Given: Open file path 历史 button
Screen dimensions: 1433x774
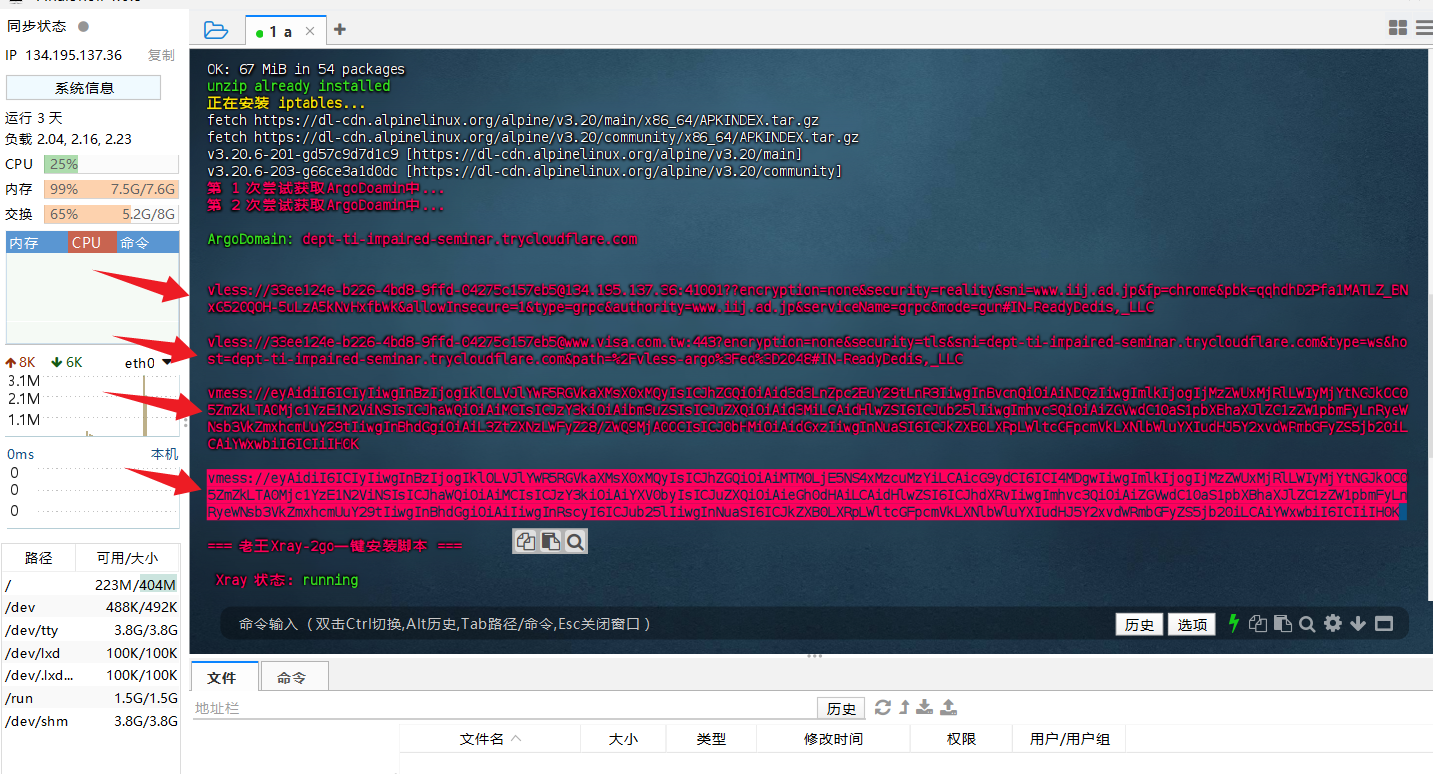Looking at the screenshot, I should click(841, 708).
